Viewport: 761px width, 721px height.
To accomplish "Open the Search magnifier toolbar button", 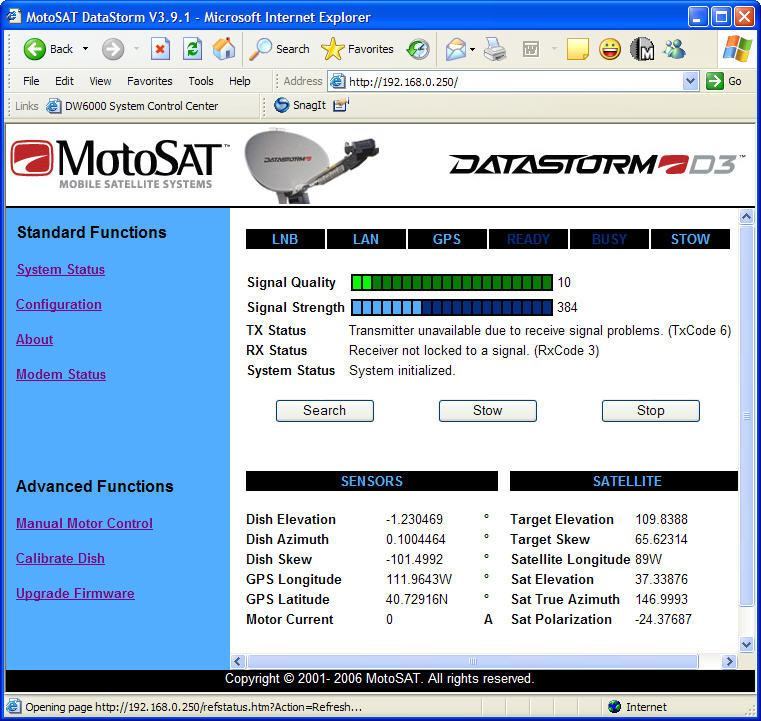I will (x=279, y=49).
